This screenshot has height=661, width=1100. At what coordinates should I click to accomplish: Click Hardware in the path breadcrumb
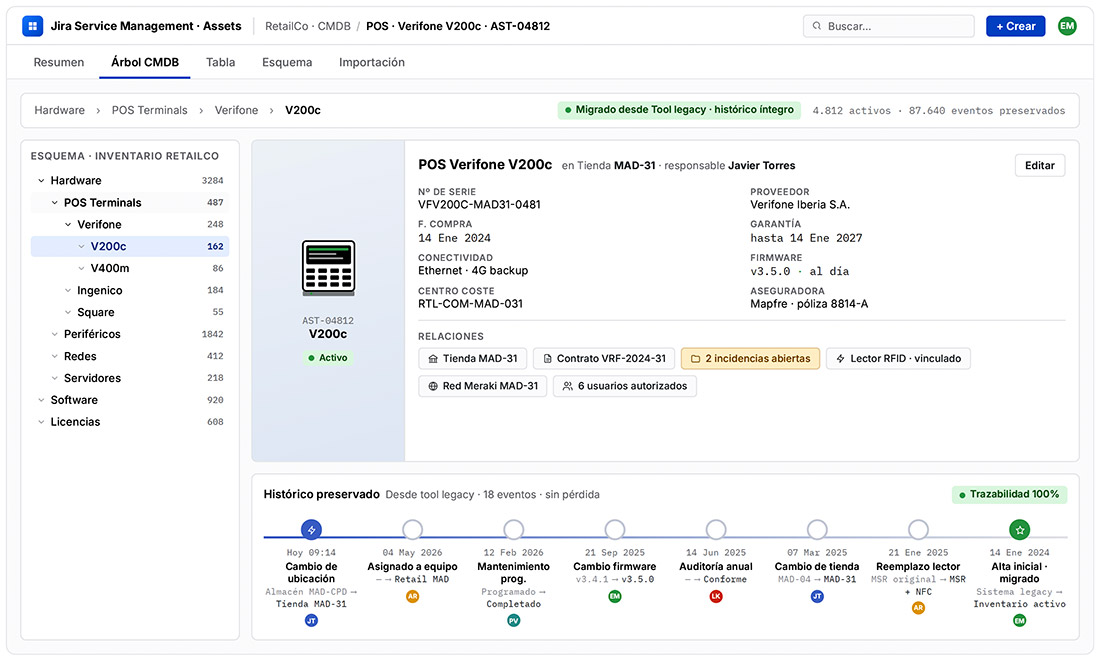point(60,110)
